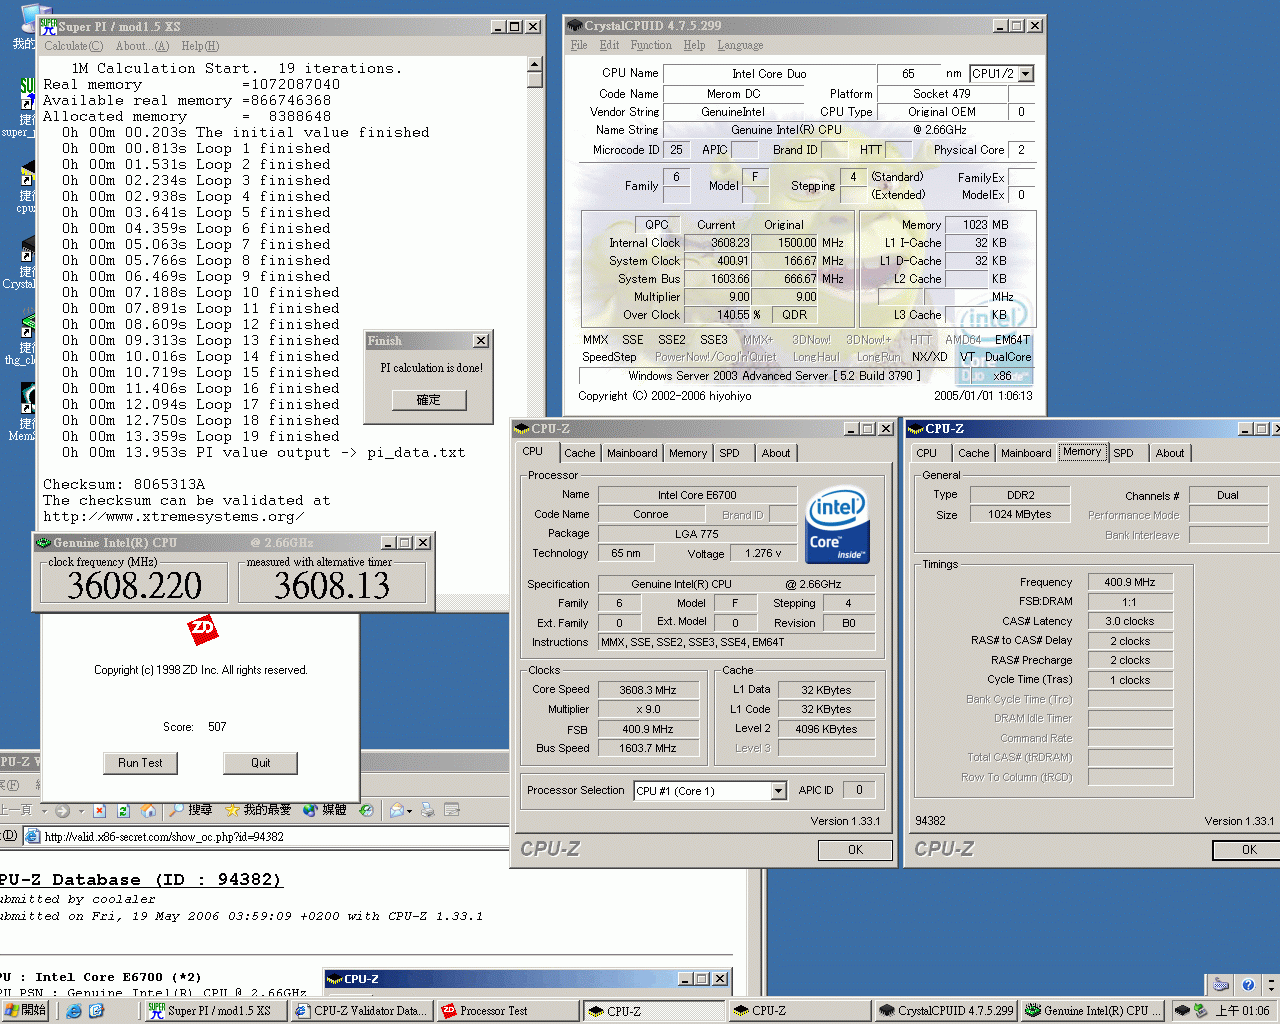Screen dimensions: 1280x1024
Task: Switch to SPD tab in right CPU-Z
Action: click(1124, 453)
